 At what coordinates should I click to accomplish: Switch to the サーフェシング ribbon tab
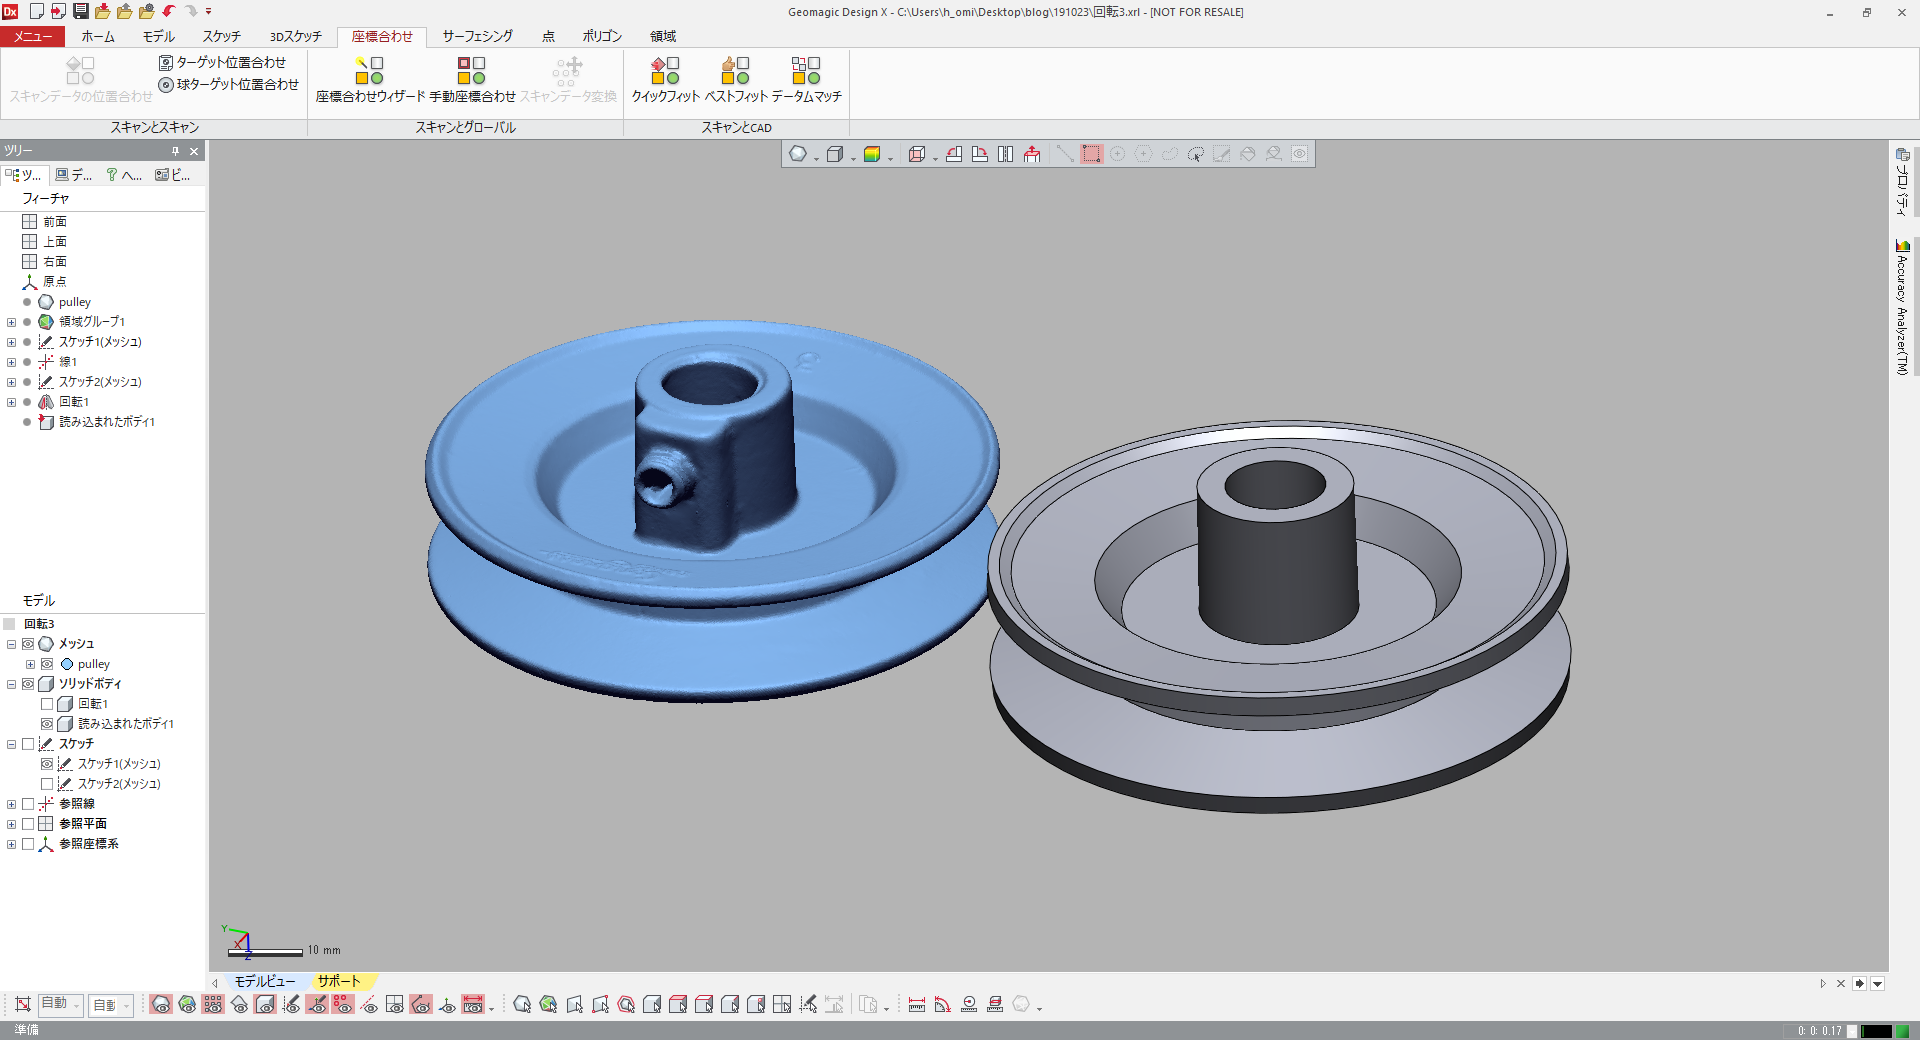point(477,36)
